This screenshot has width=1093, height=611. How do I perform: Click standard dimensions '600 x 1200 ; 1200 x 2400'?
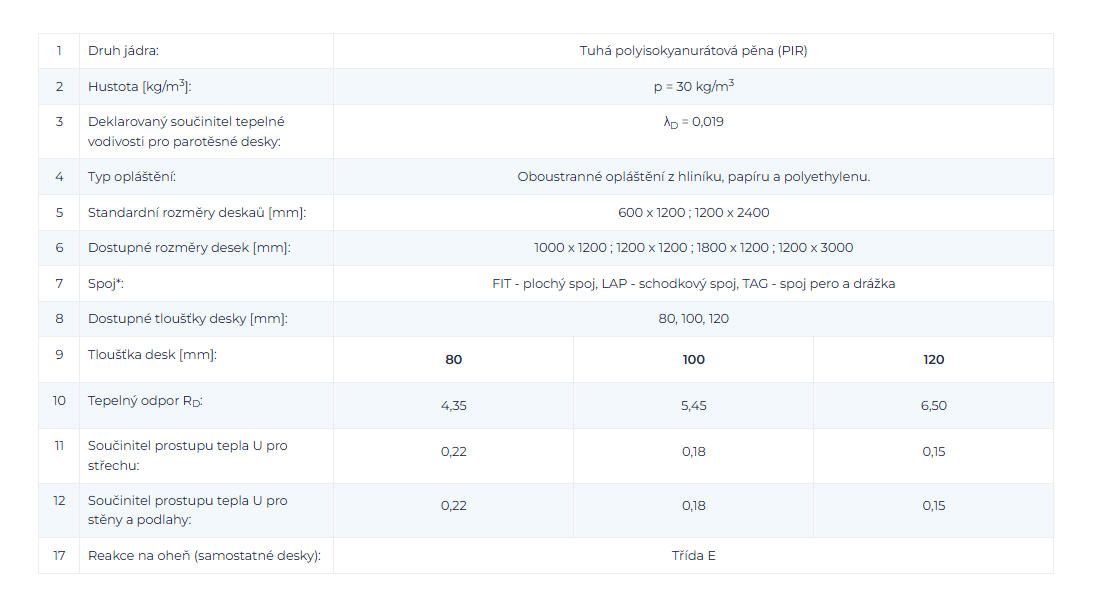pos(693,212)
